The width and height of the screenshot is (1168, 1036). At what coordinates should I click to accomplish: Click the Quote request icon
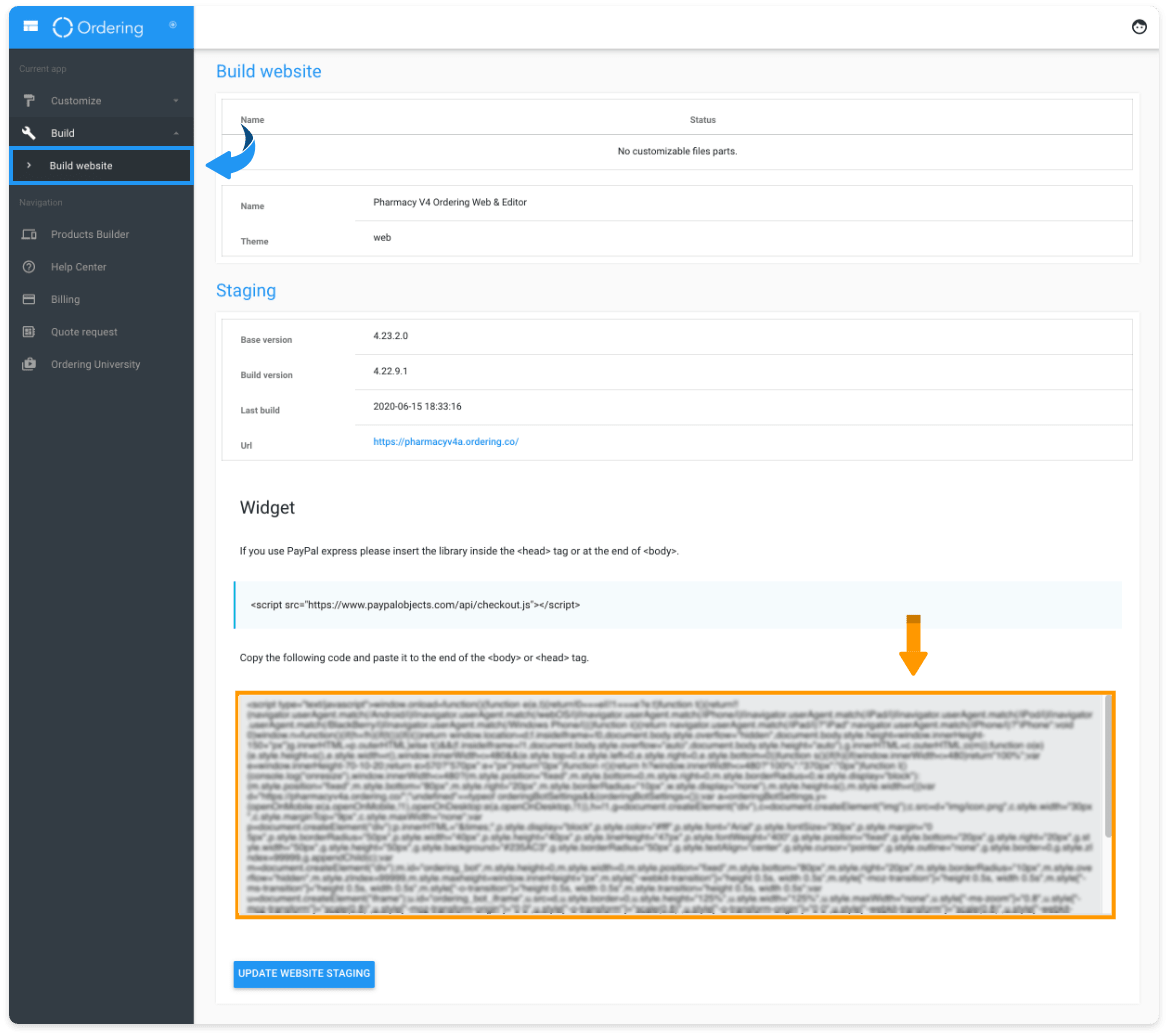point(29,332)
